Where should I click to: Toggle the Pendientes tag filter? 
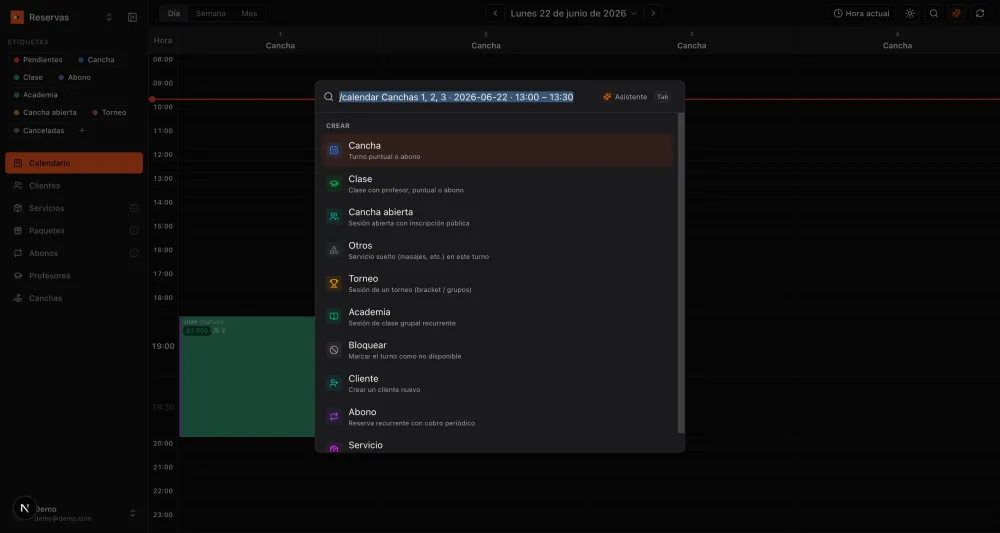38,59
